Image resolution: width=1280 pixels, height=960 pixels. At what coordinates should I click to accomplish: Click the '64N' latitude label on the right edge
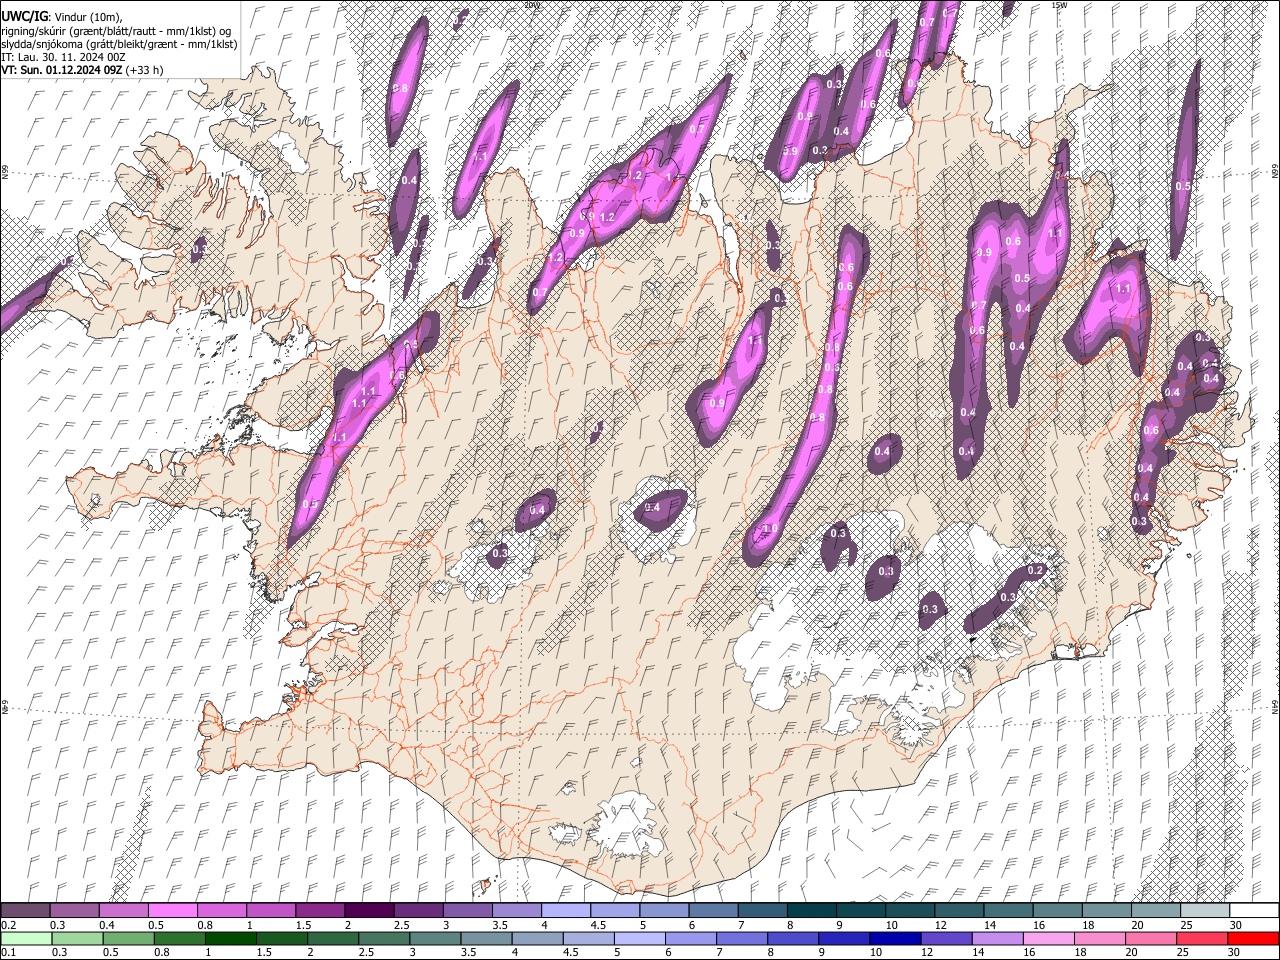point(1275,705)
